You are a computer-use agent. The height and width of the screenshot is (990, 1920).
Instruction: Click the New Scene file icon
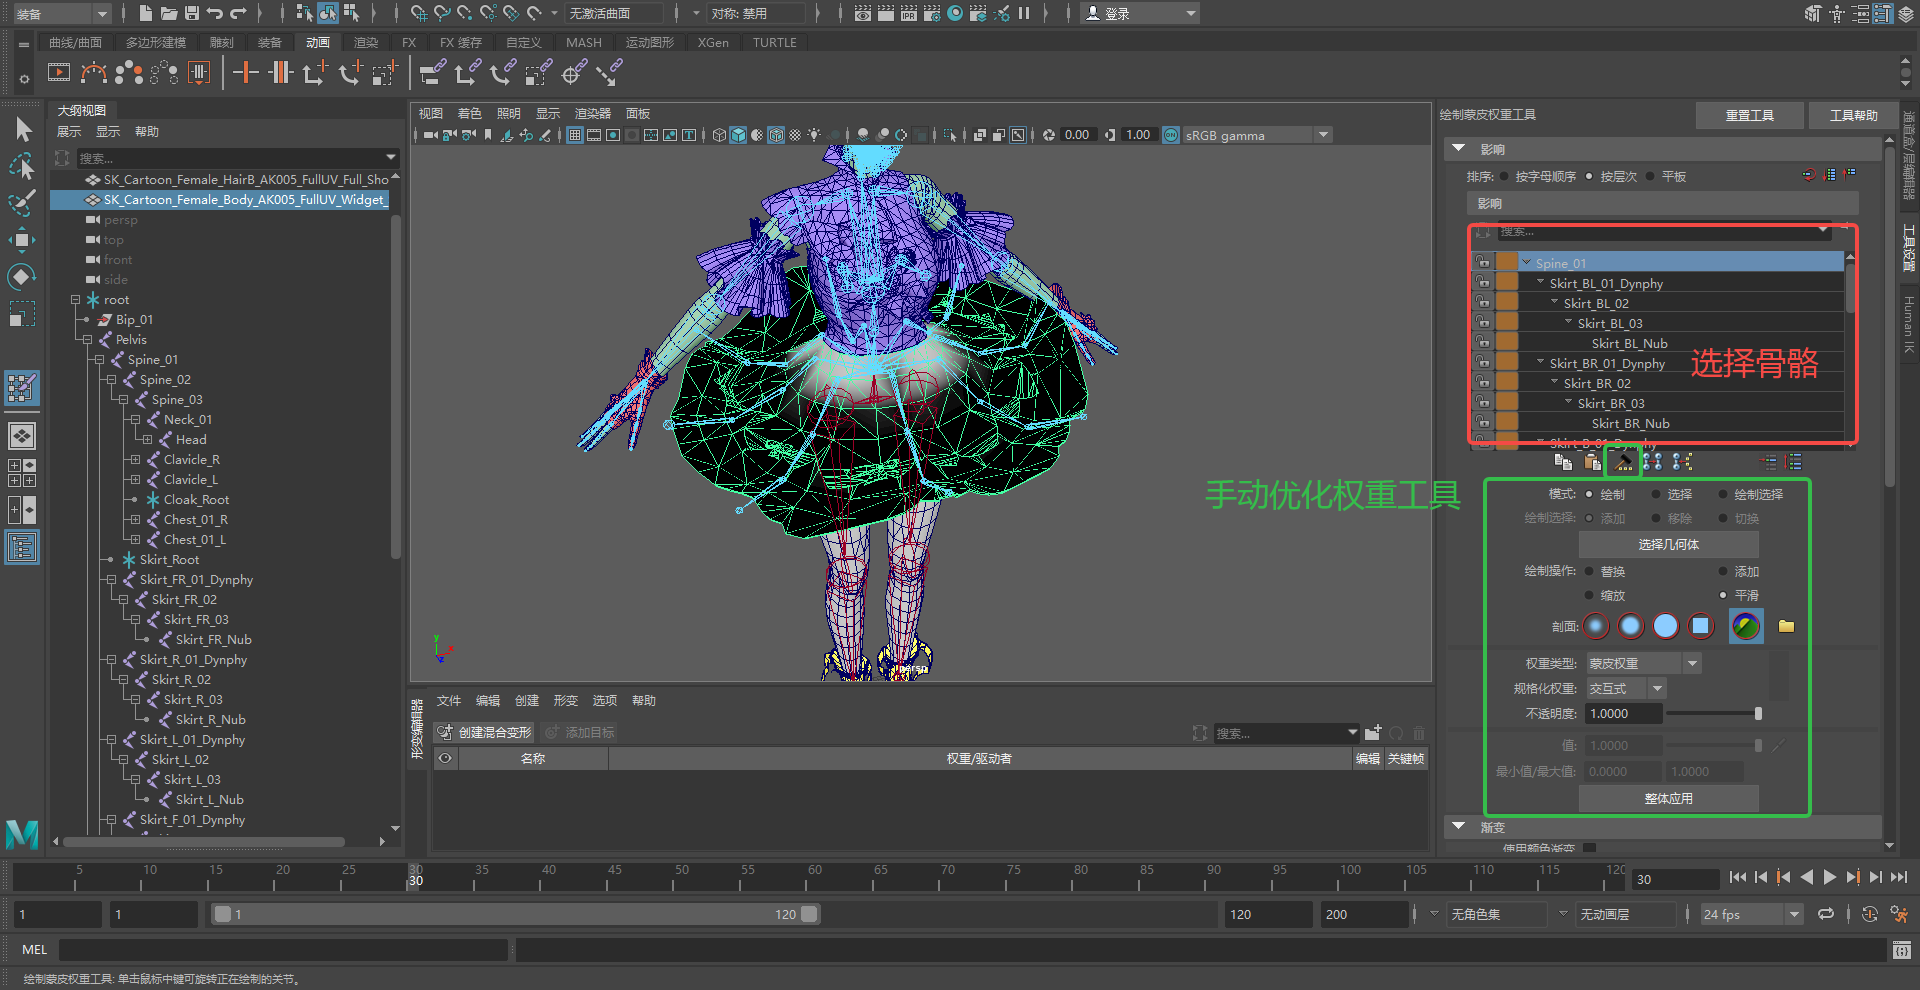tap(146, 13)
